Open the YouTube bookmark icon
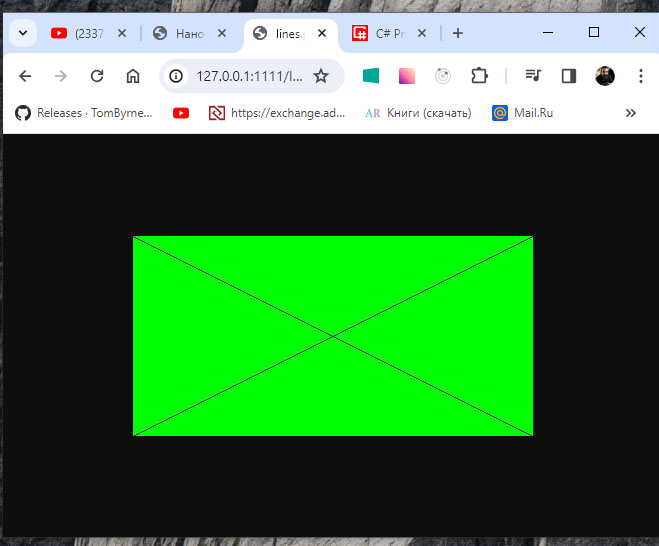659x546 pixels. 181,113
